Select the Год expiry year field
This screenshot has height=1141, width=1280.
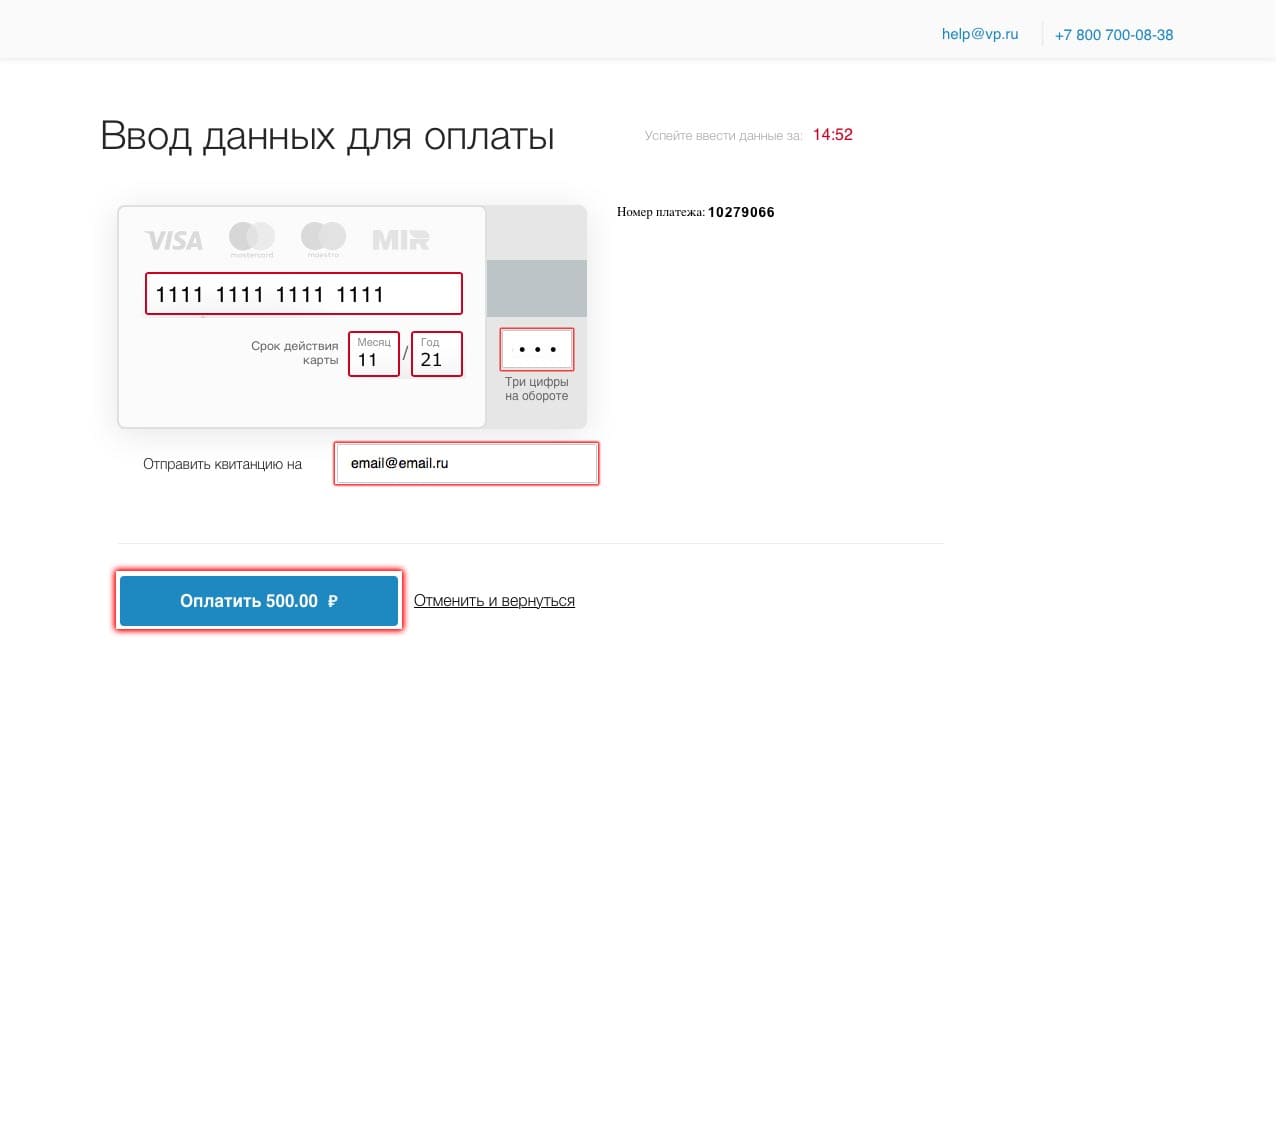coord(437,354)
